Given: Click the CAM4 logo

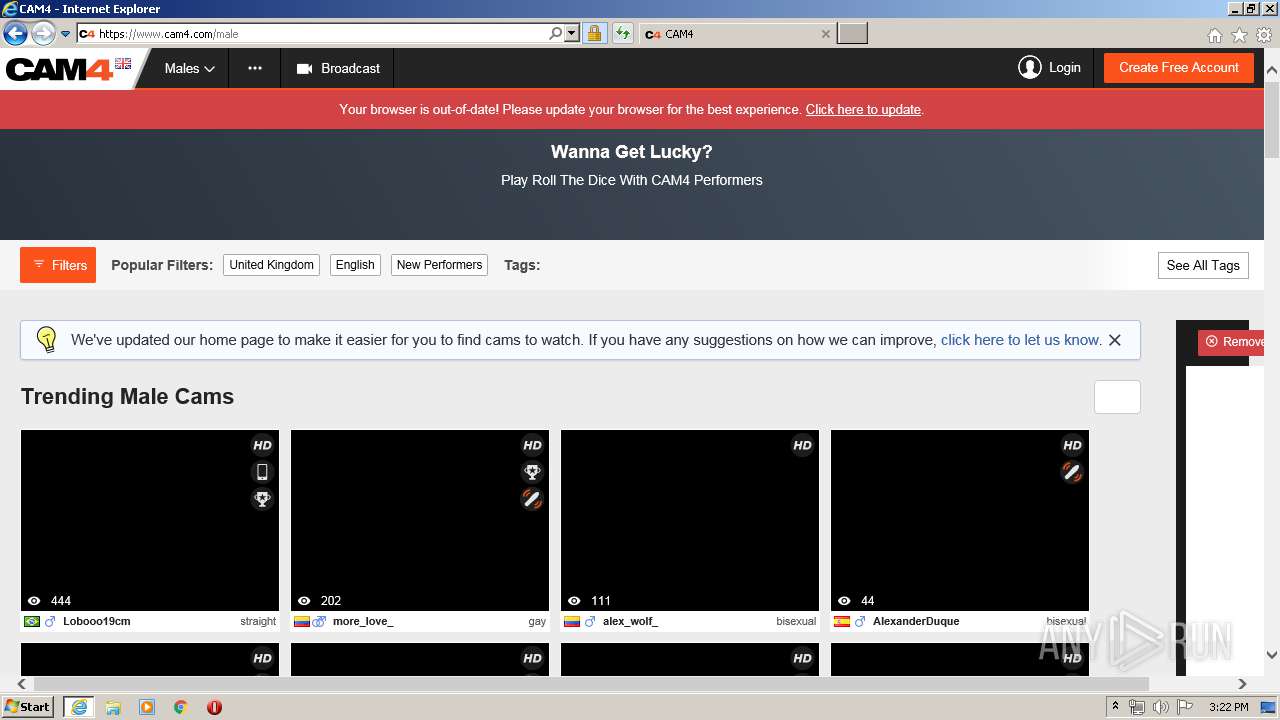Looking at the screenshot, I should coord(60,69).
